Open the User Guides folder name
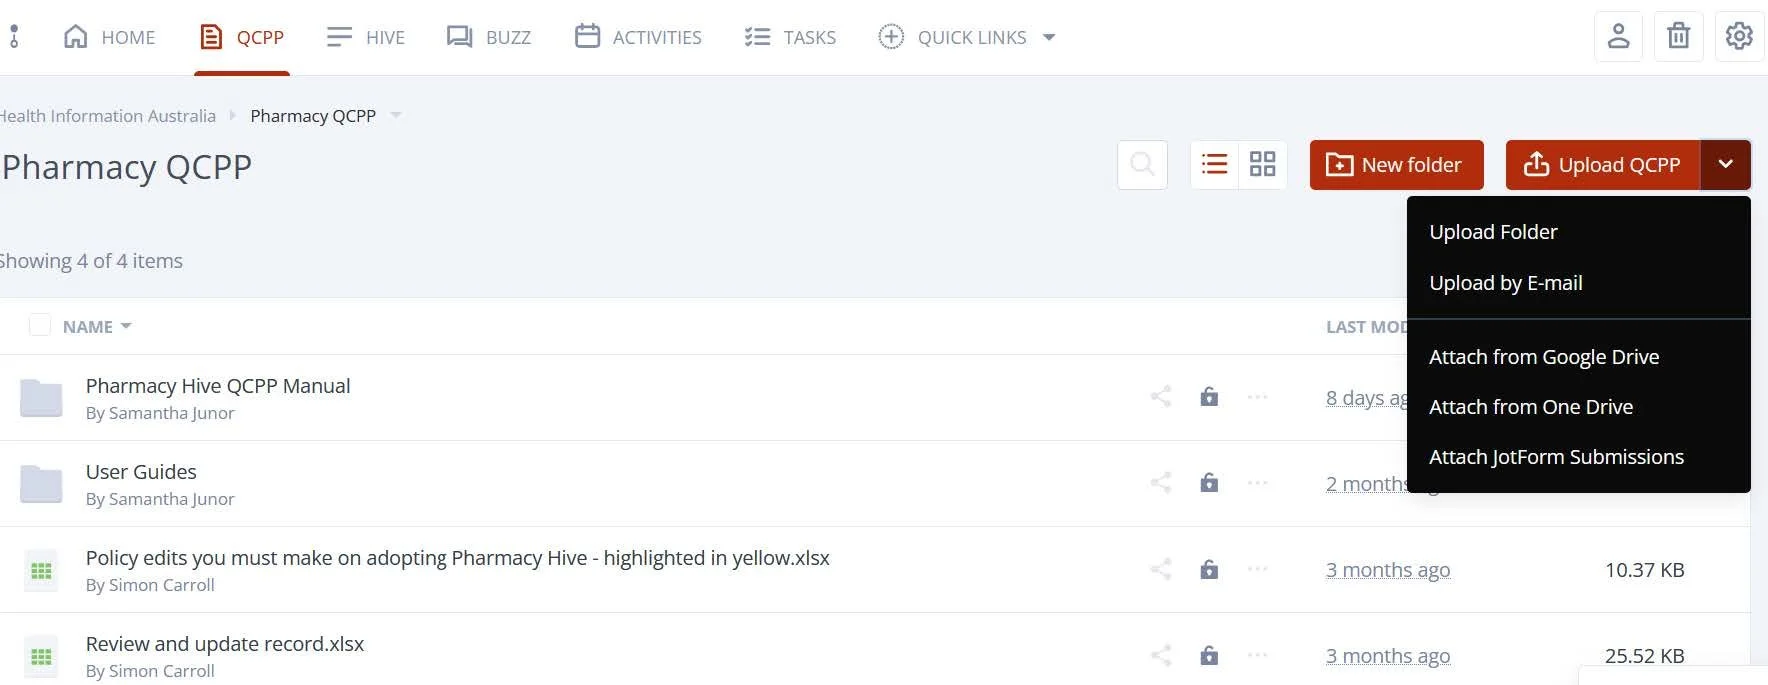1768x685 pixels. pyautogui.click(x=141, y=472)
